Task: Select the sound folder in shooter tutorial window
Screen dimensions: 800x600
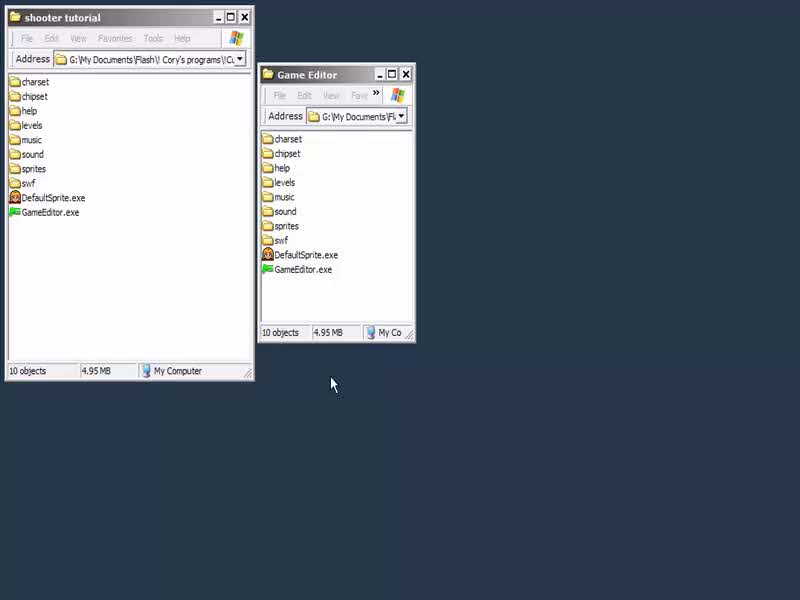Action: (x=32, y=155)
